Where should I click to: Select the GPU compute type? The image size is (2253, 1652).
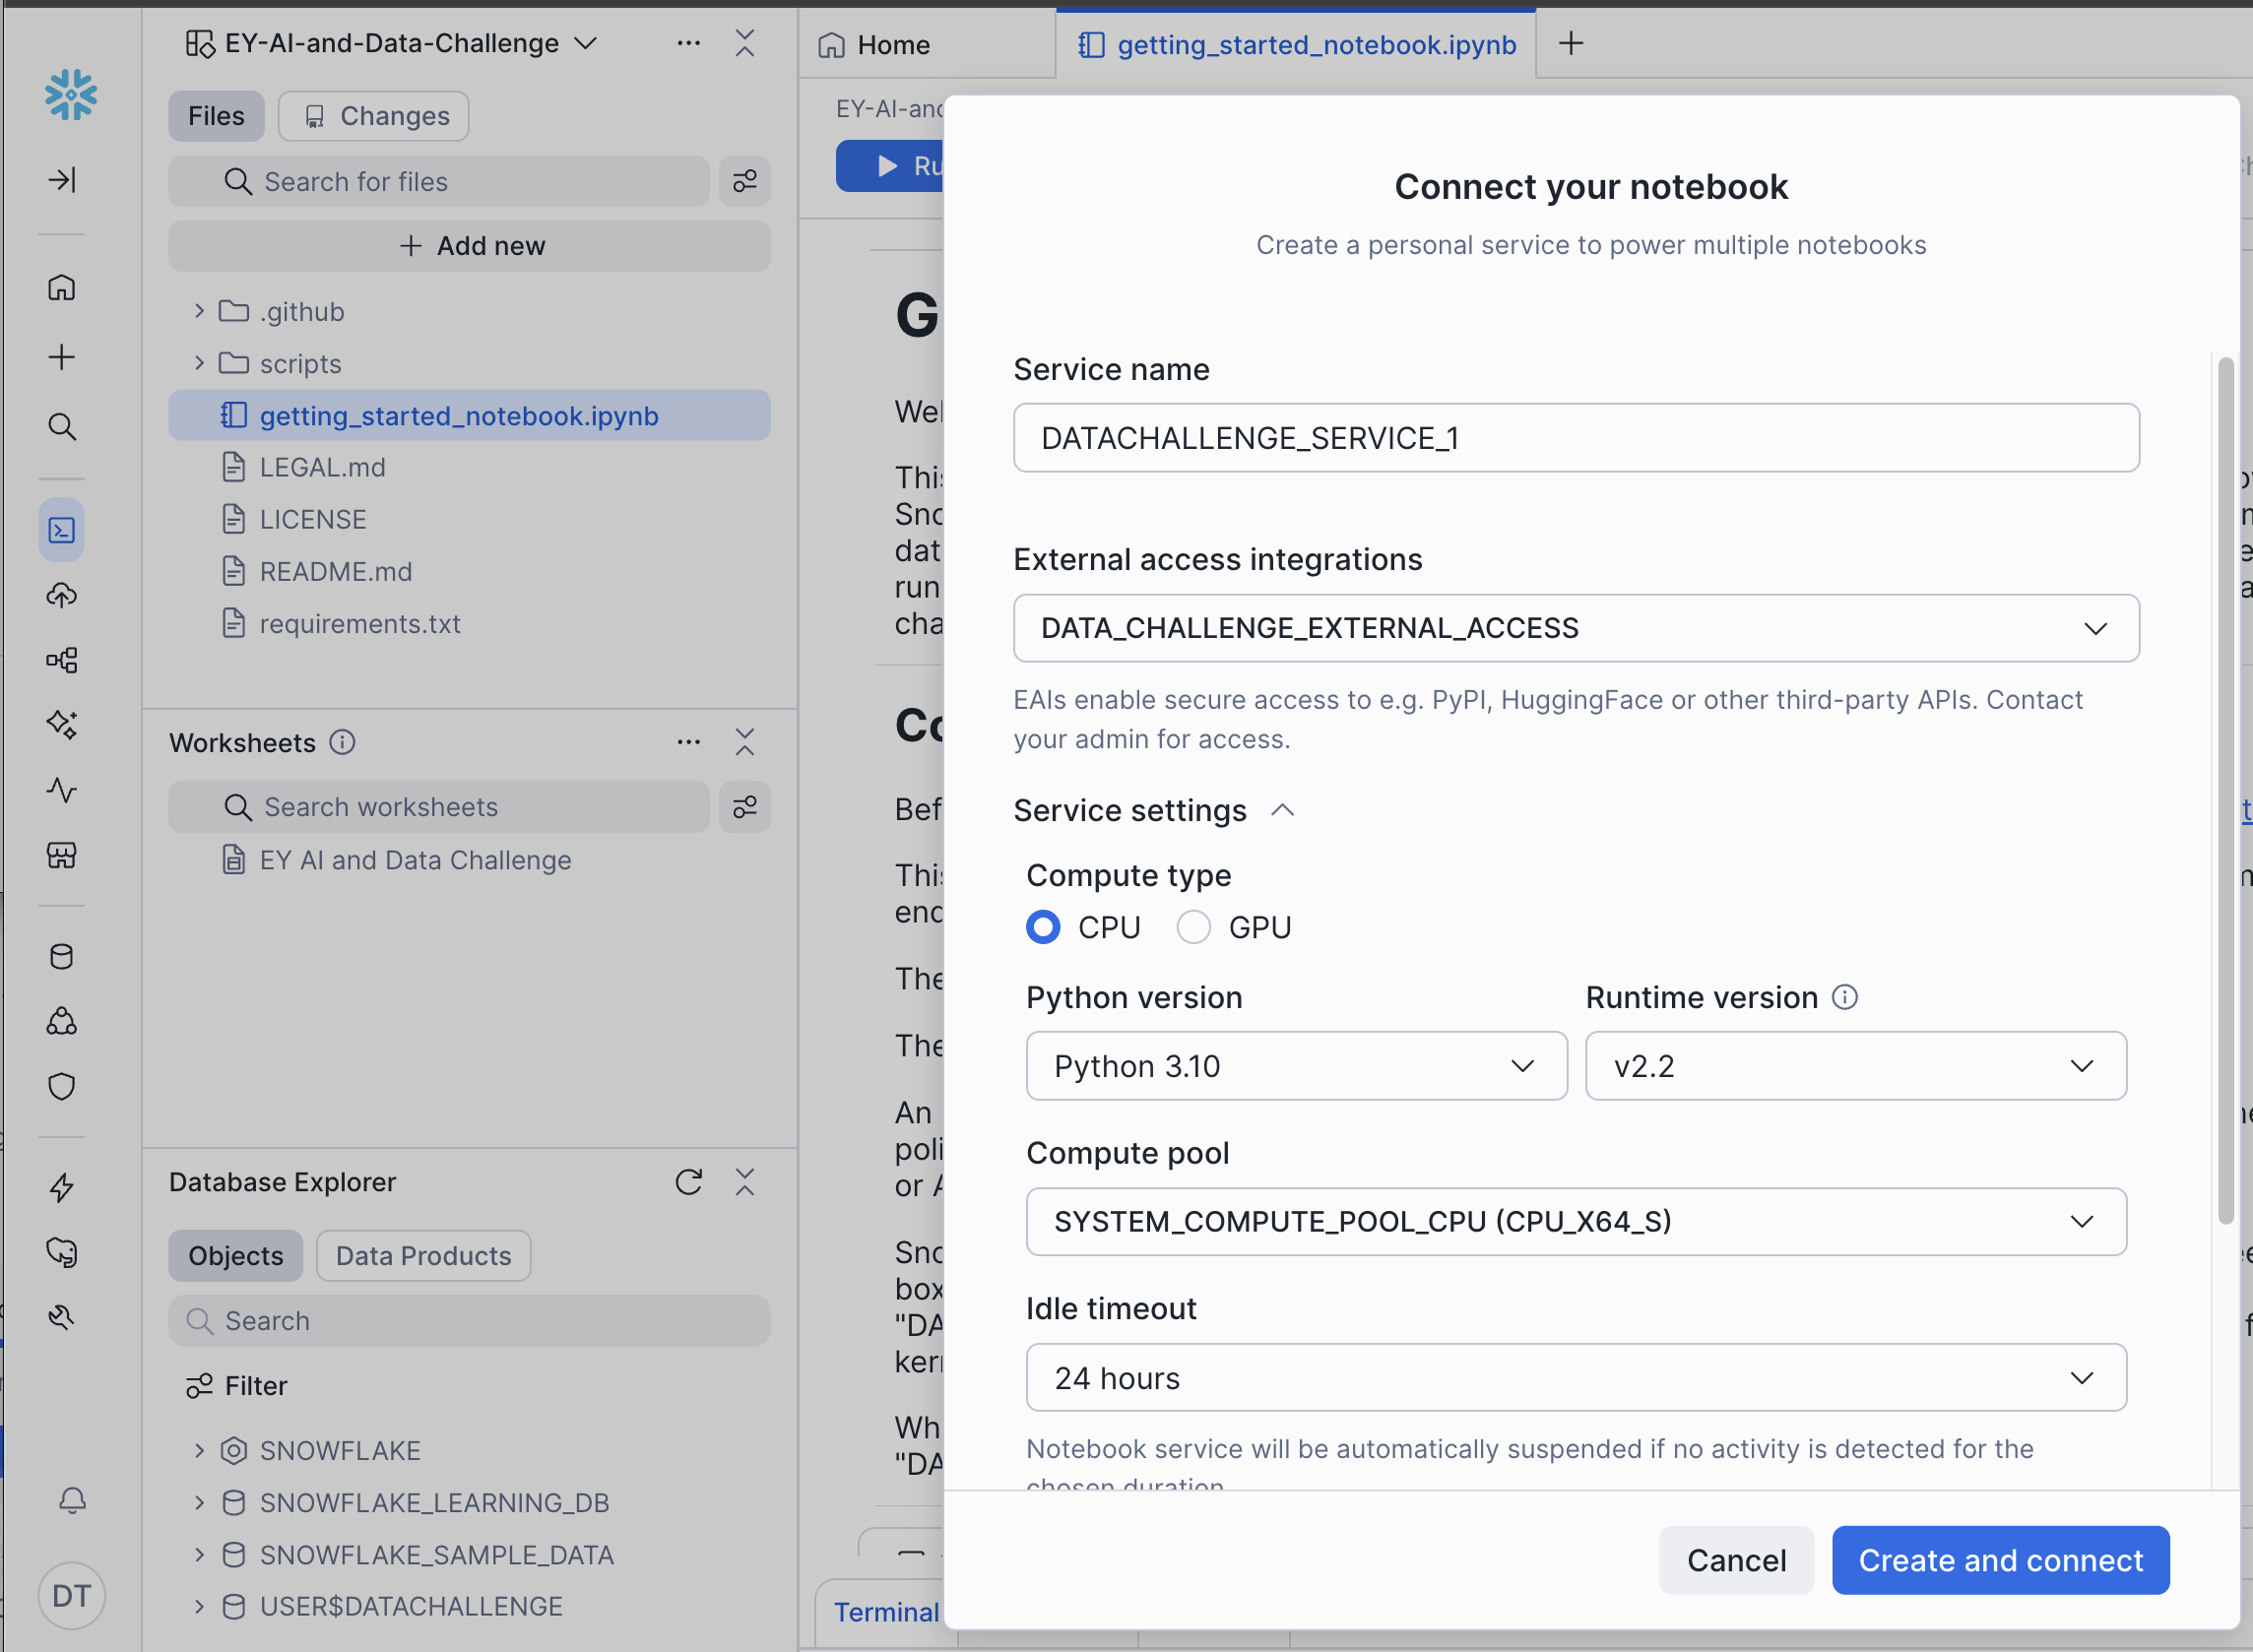(x=1194, y=927)
